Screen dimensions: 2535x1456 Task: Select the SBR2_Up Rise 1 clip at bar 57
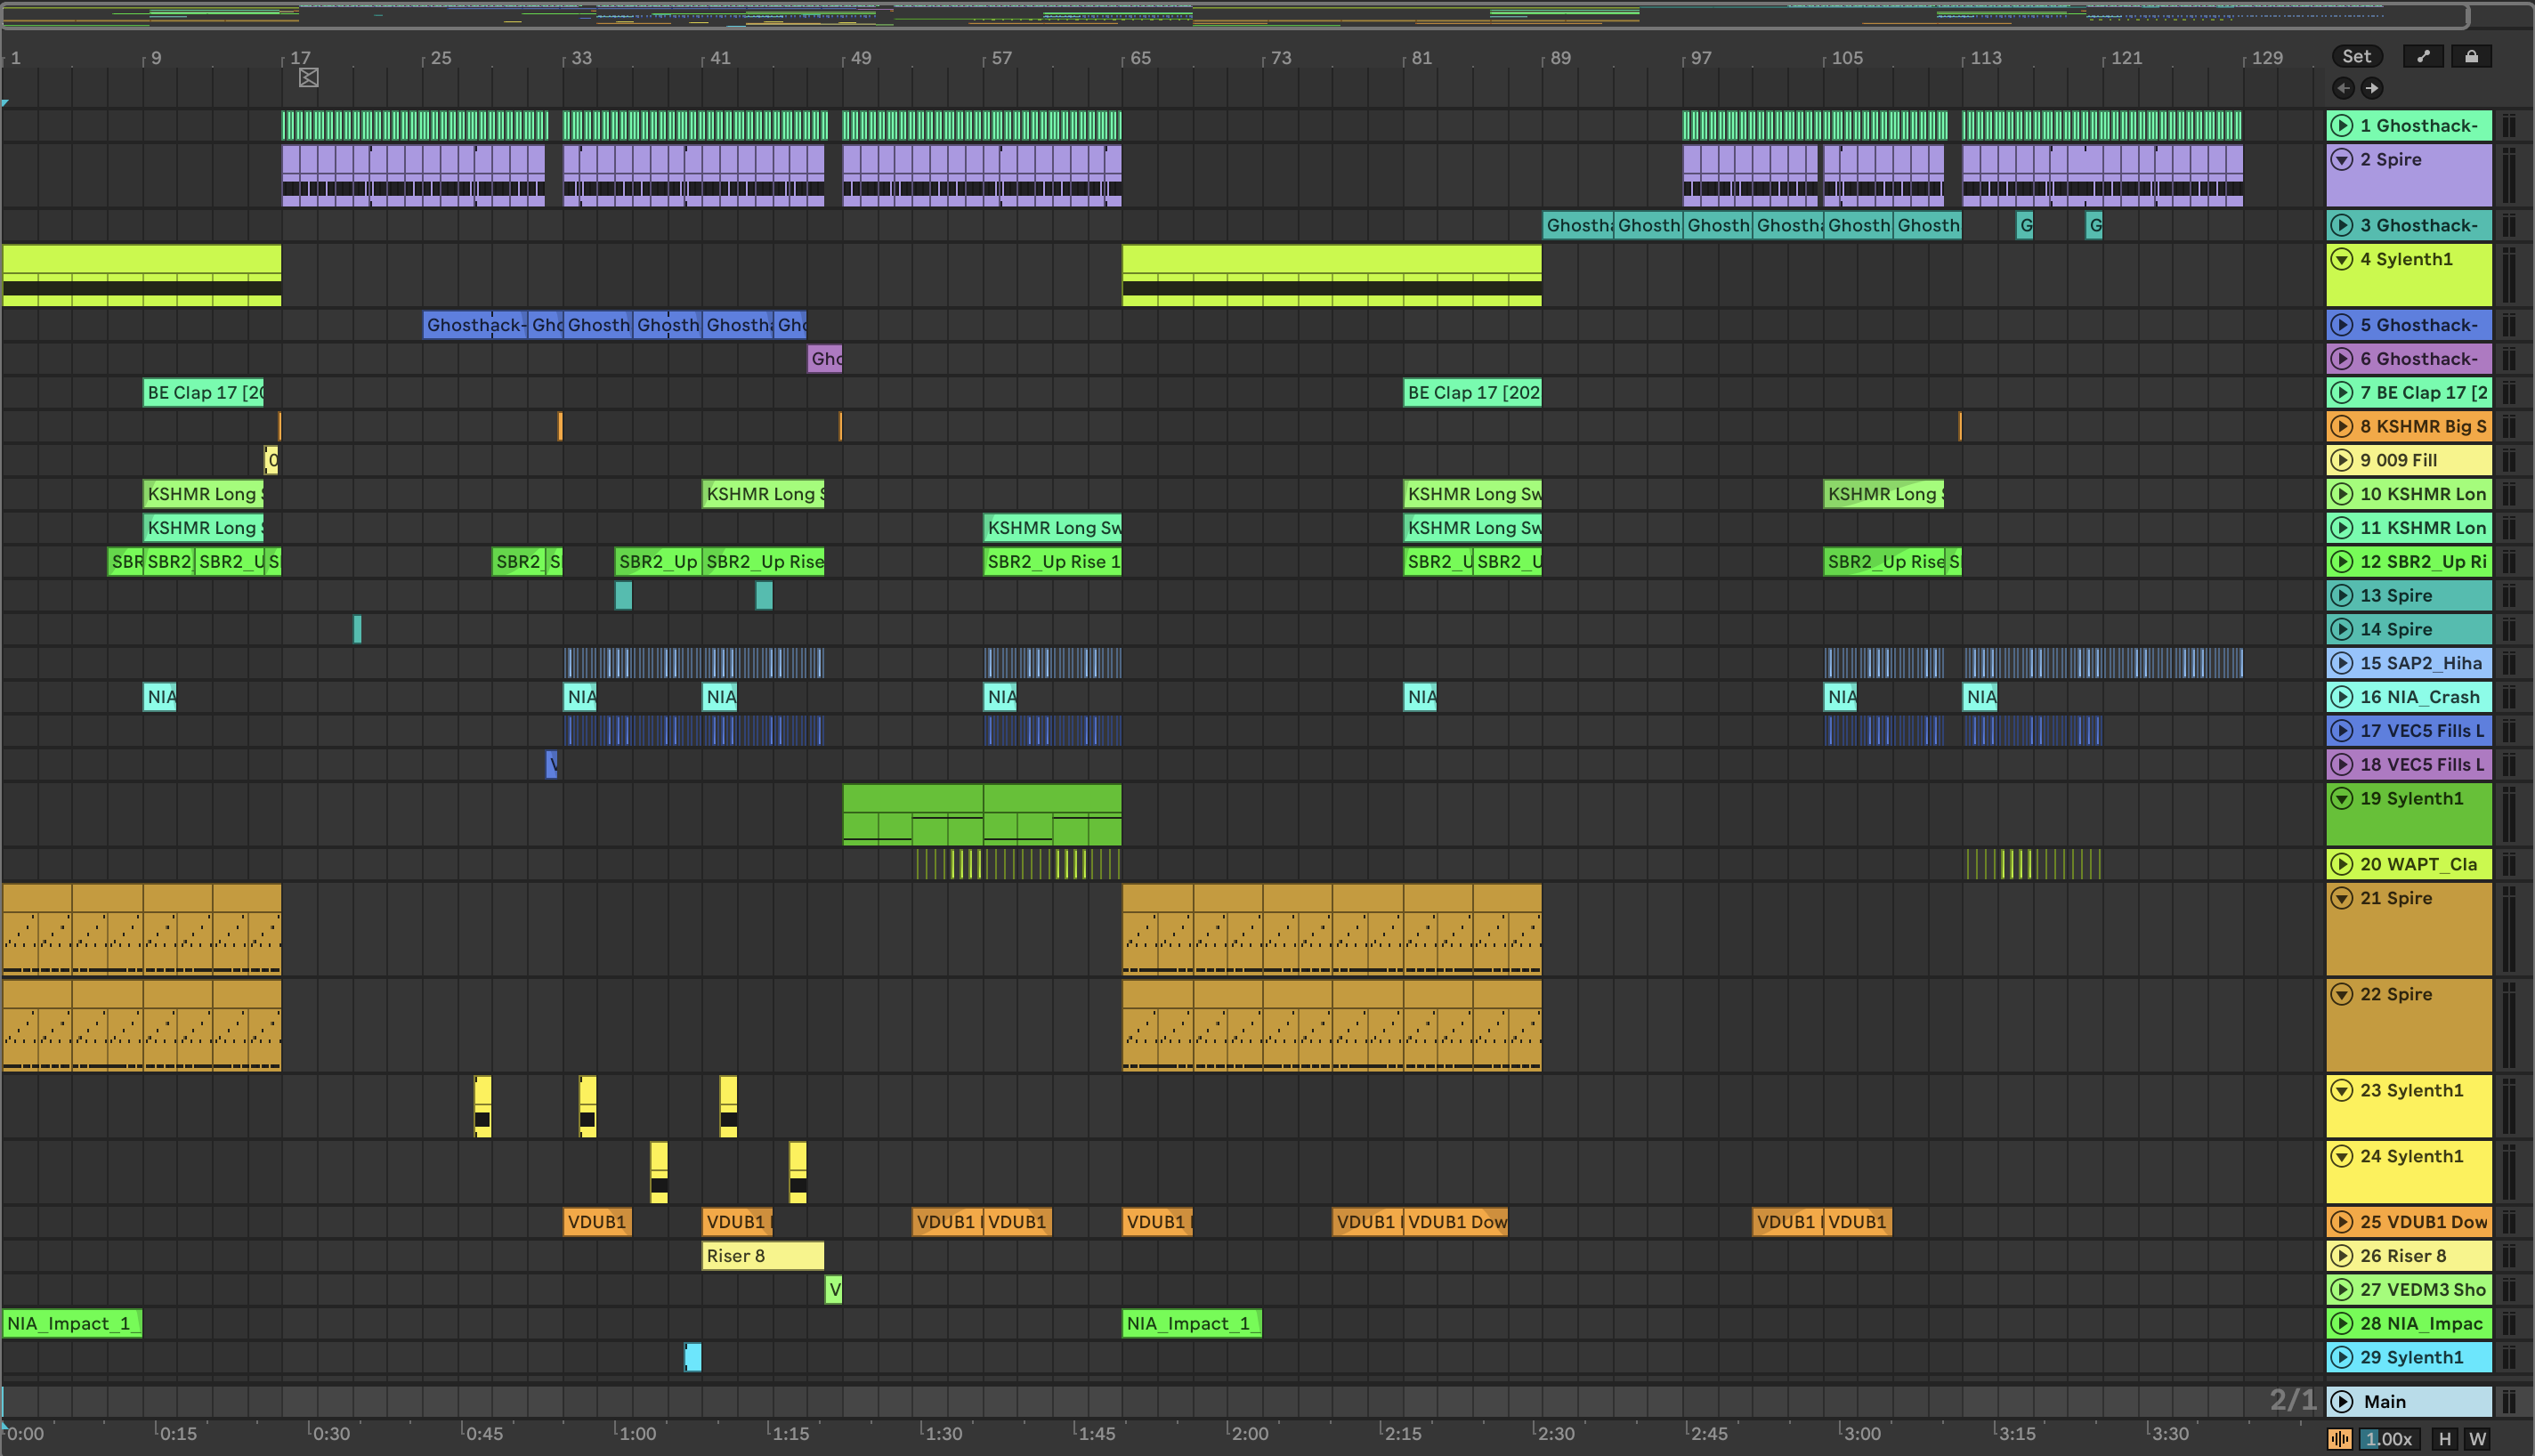[x=1052, y=561]
